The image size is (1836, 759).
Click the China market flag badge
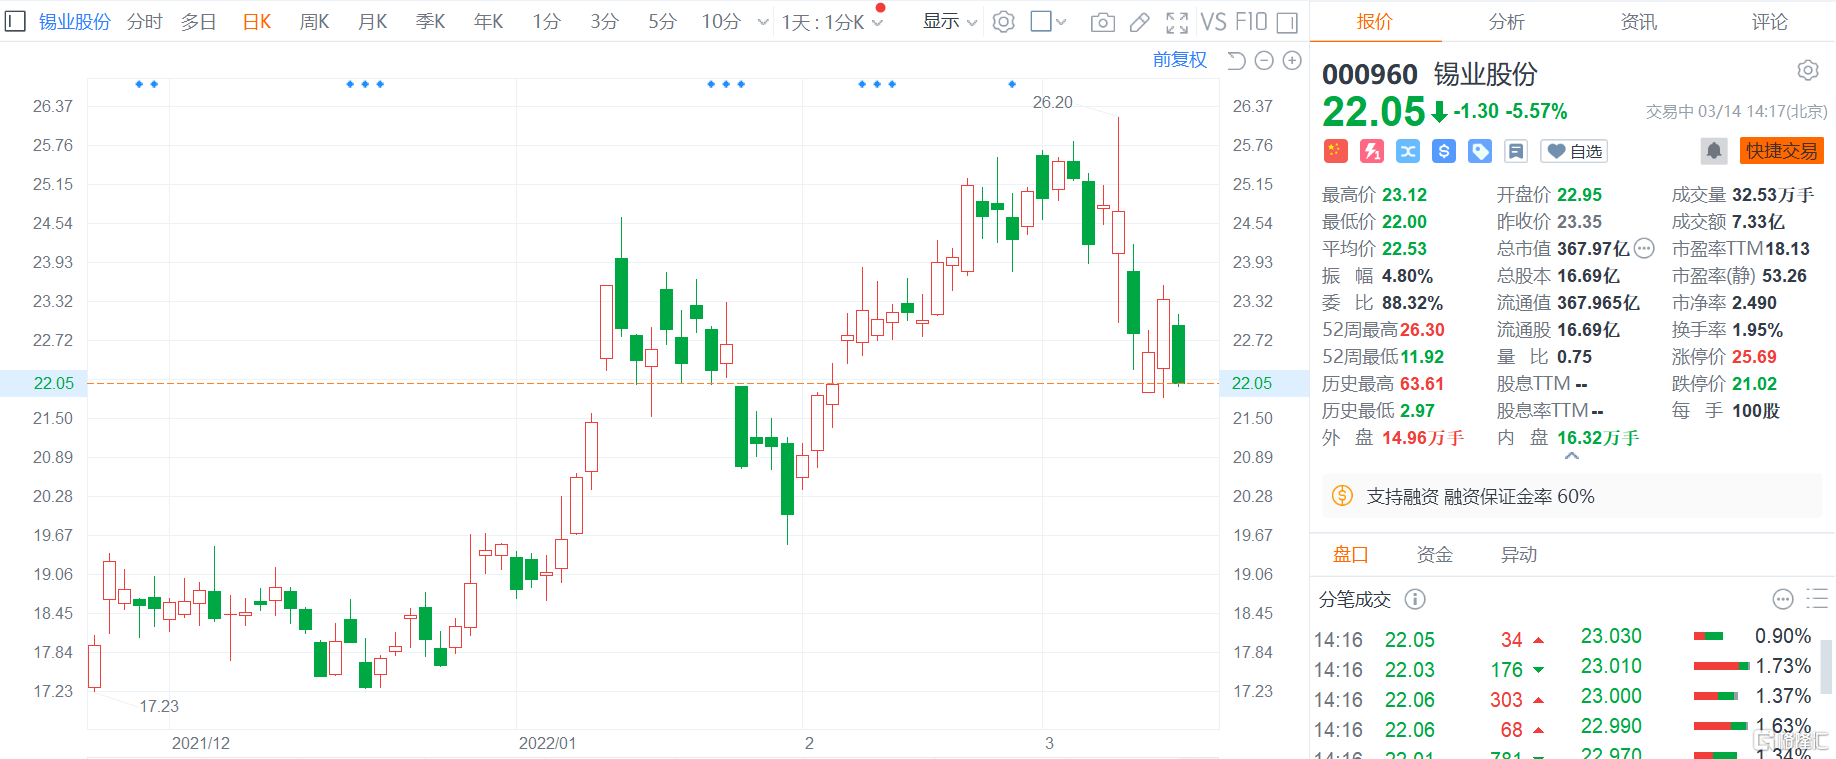click(1336, 151)
